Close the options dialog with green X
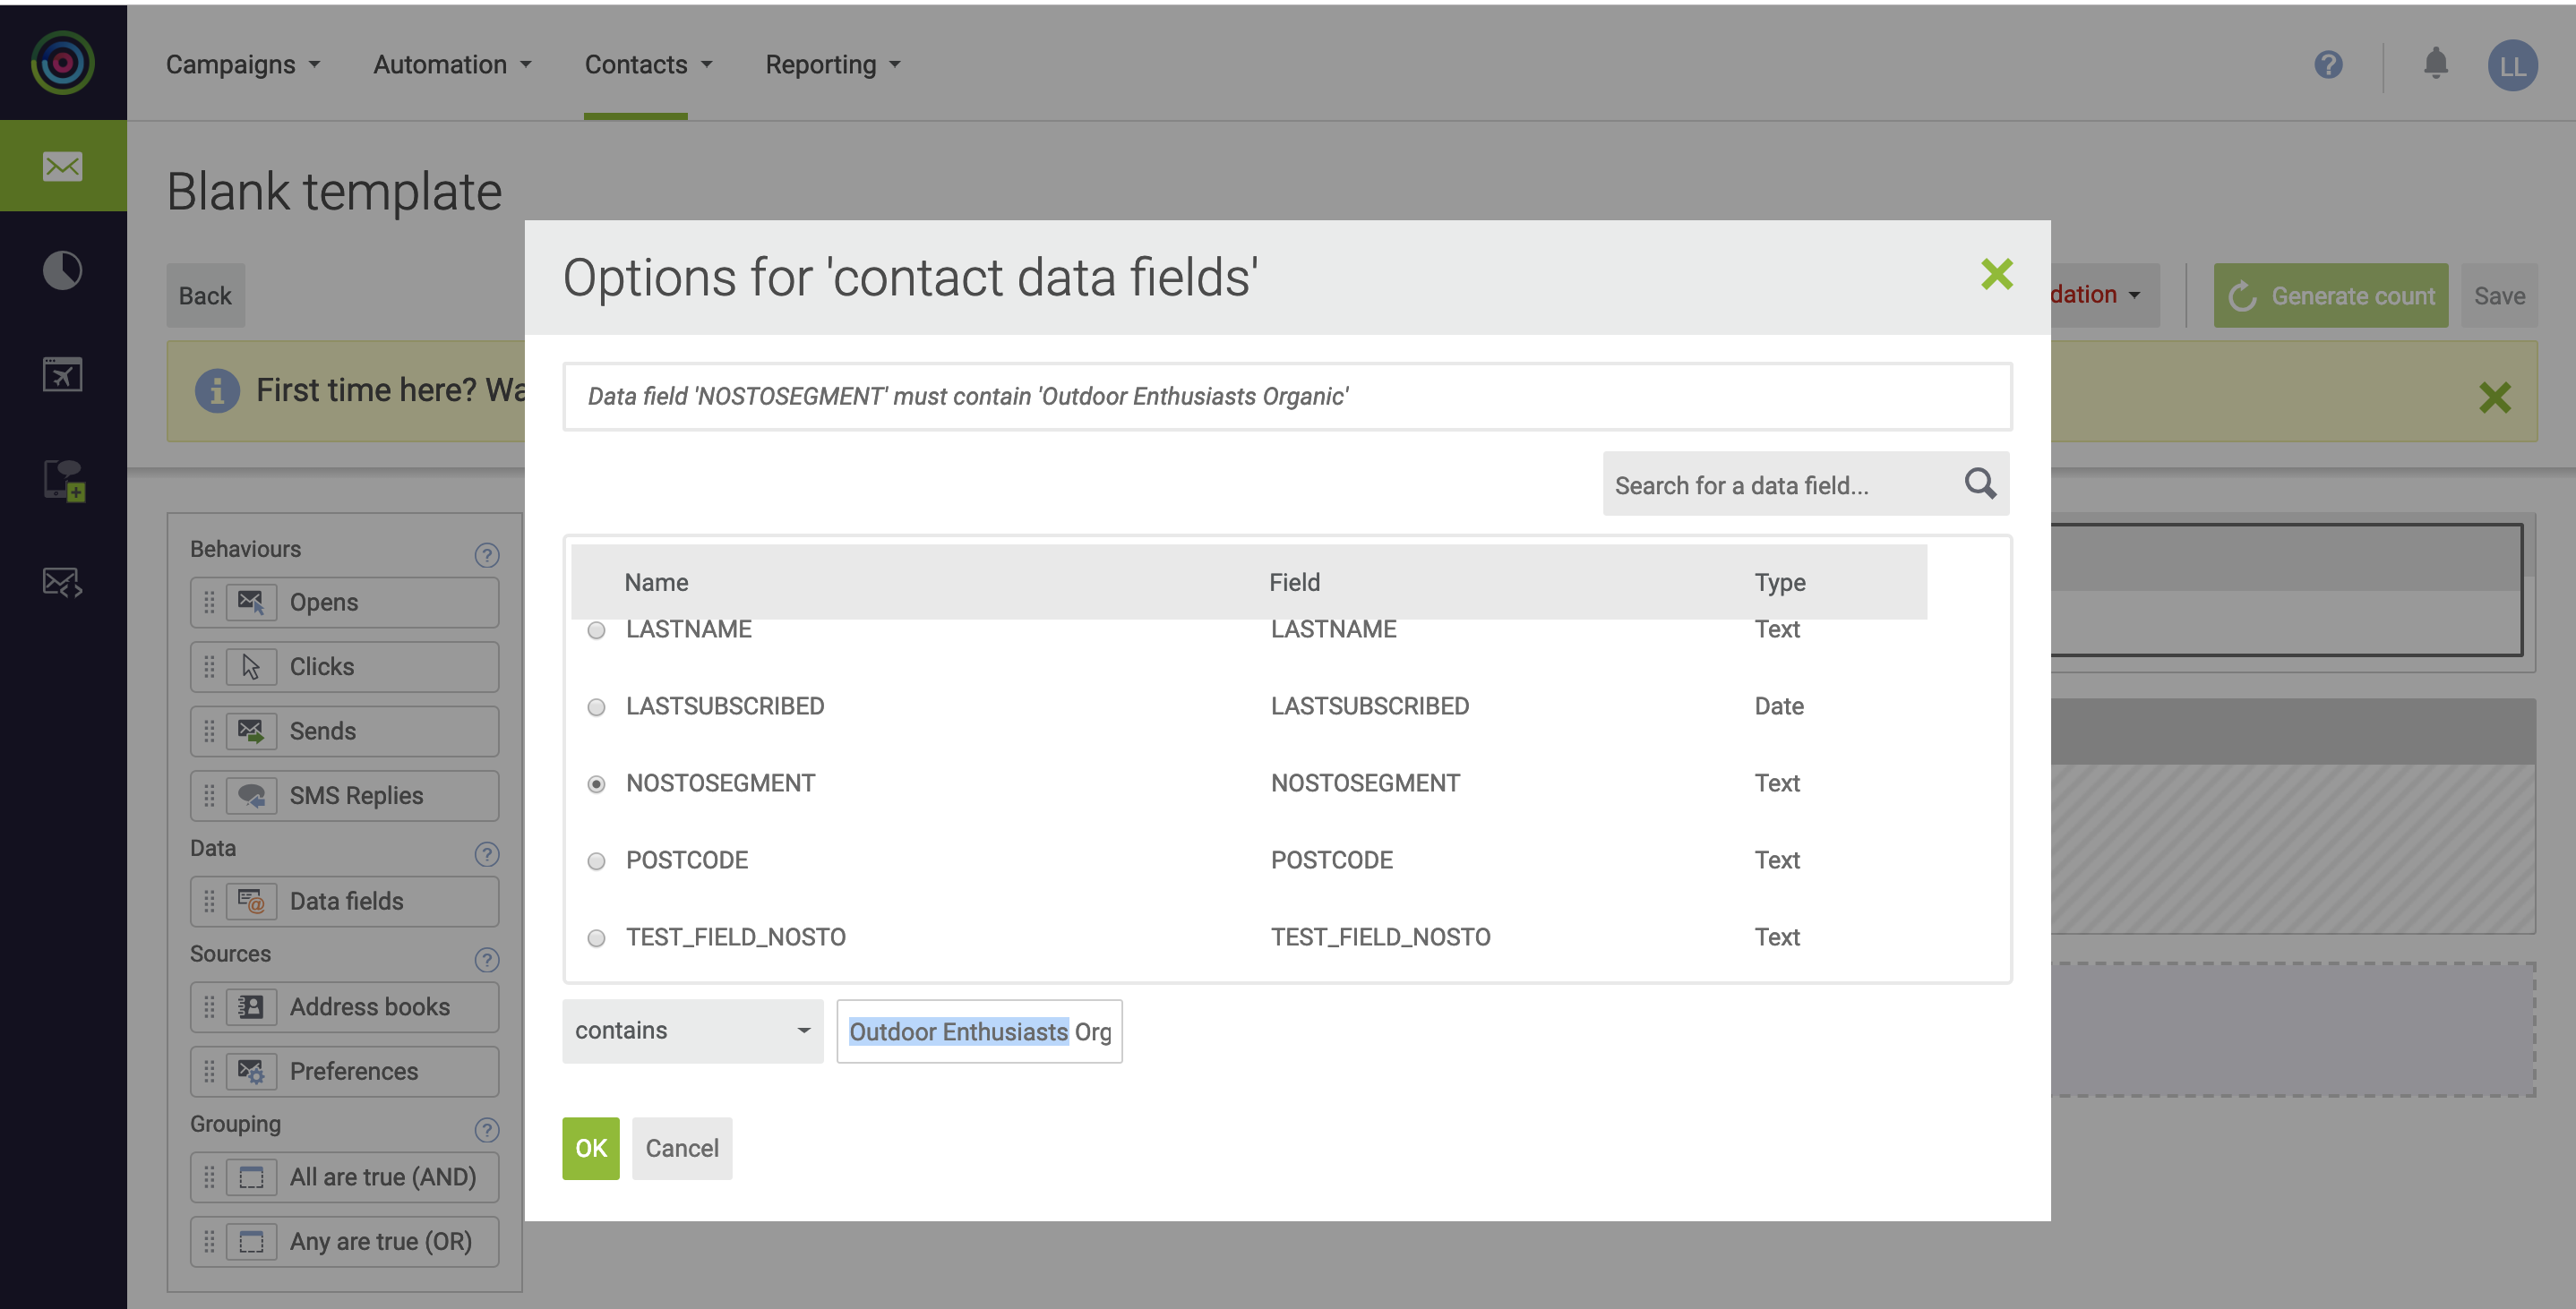The width and height of the screenshot is (2576, 1309). point(1997,274)
